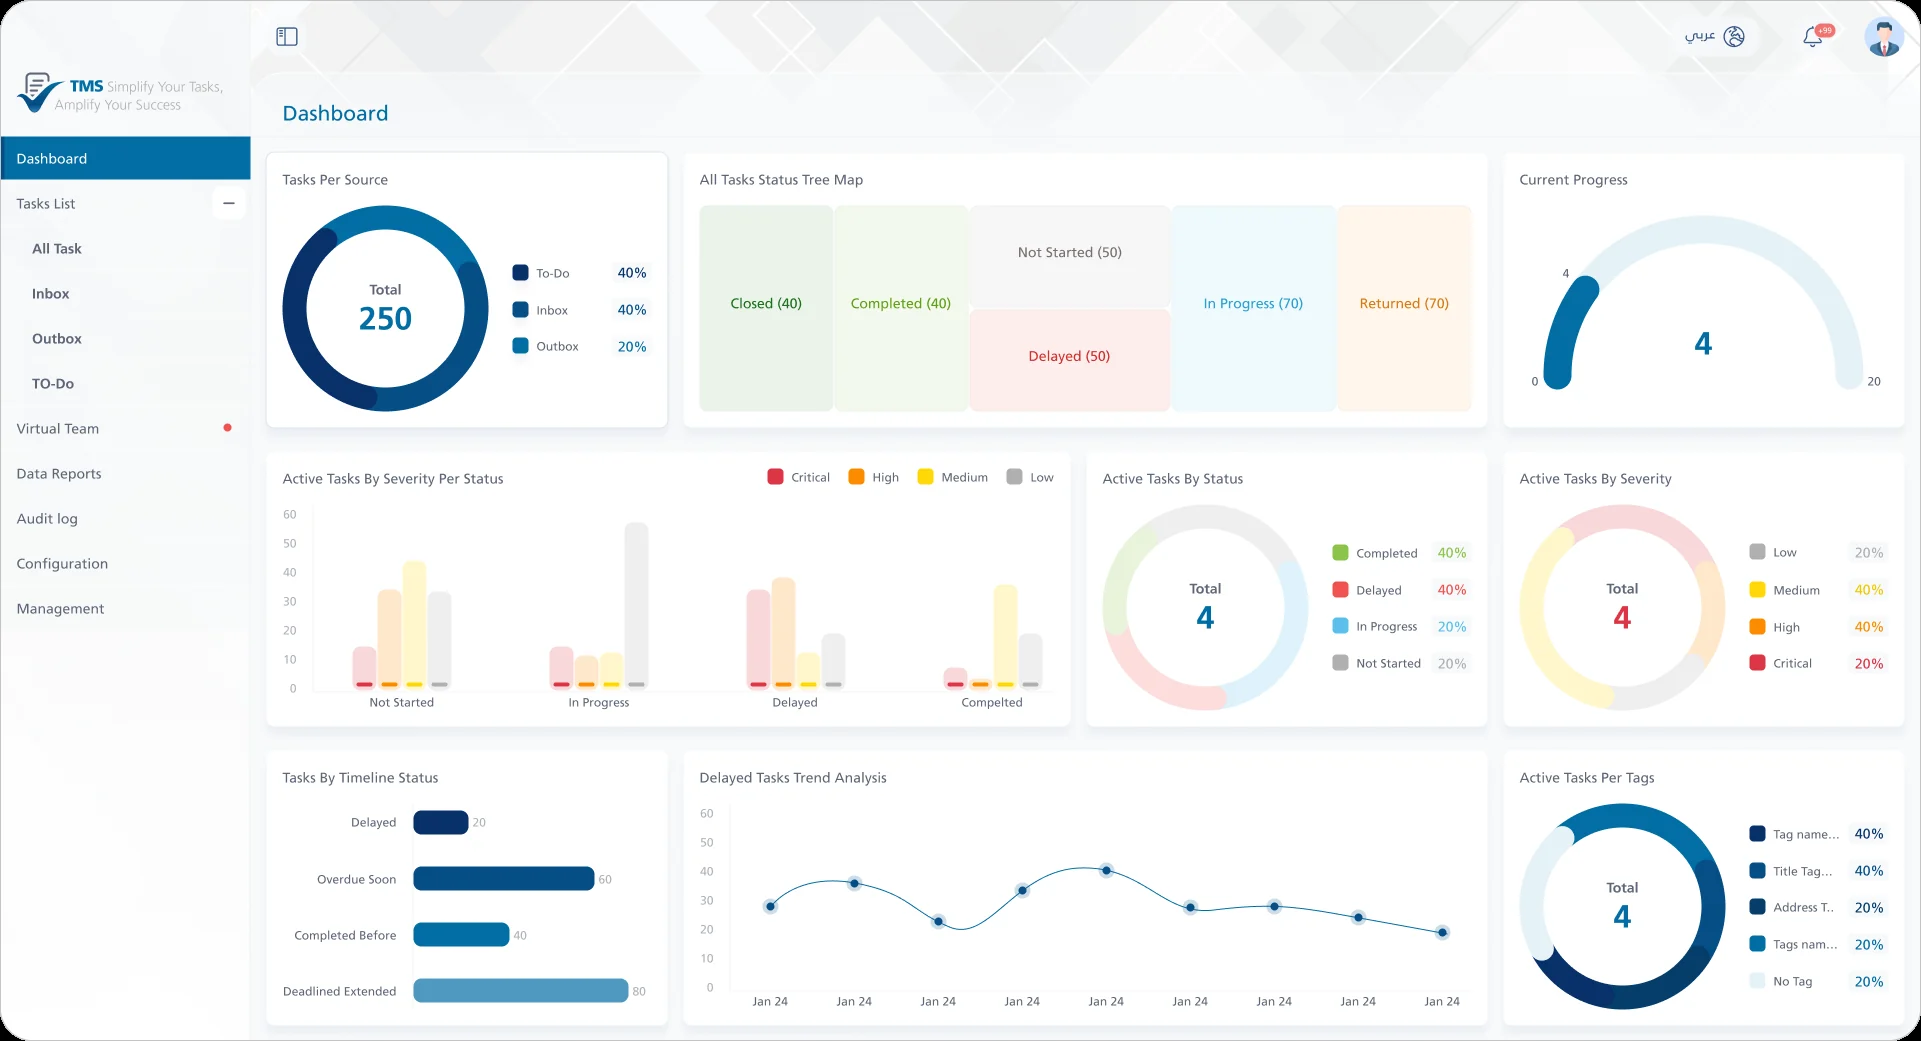Toggle the Low legend swatch in bar chart
Viewport: 1921px width, 1041px height.
[x=1014, y=477]
